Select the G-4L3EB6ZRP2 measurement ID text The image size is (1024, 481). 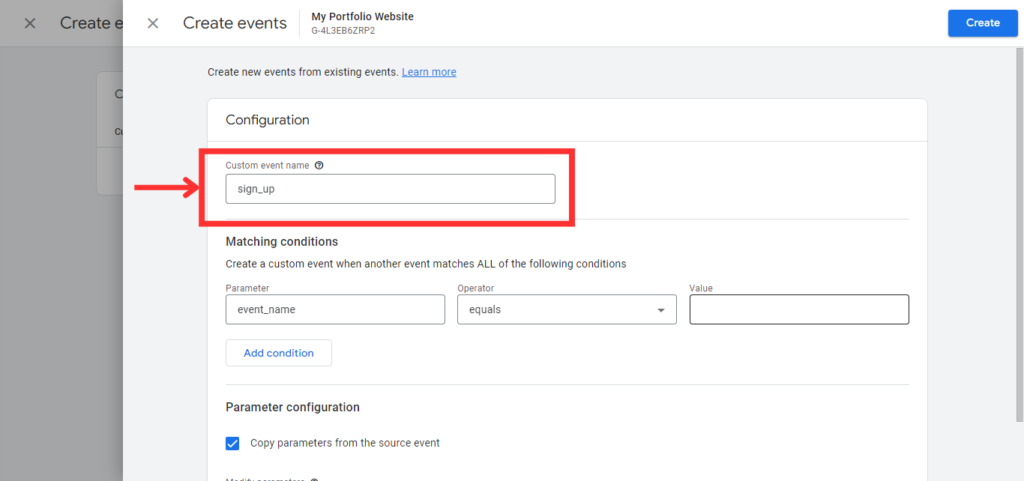point(343,30)
